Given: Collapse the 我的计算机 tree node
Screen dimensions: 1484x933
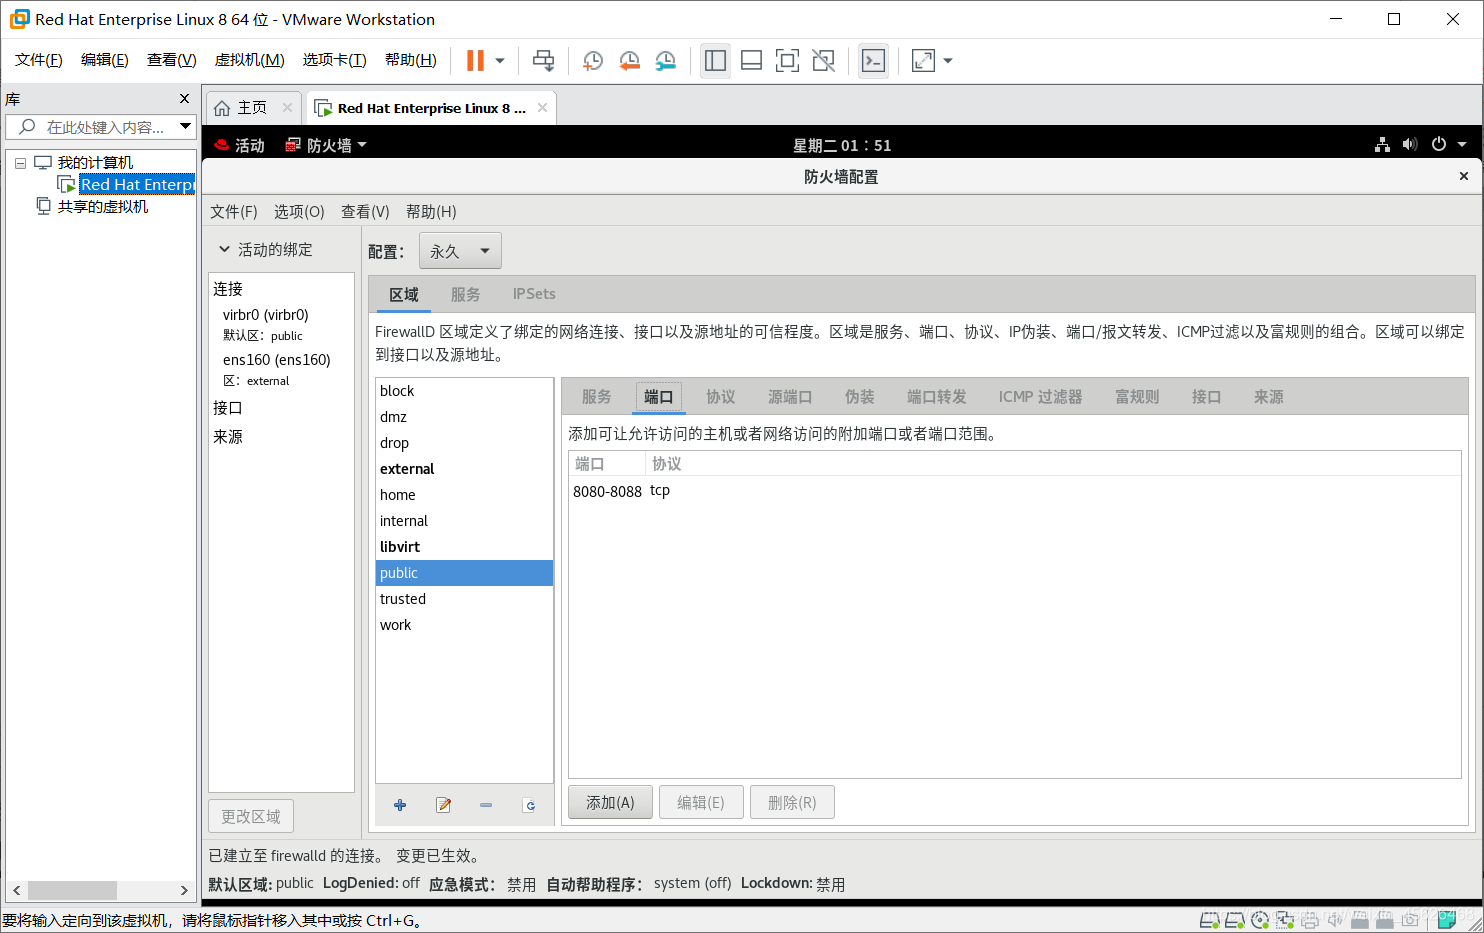Looking at the screenshot, I should pyautogui.click(x=20, y=163).
